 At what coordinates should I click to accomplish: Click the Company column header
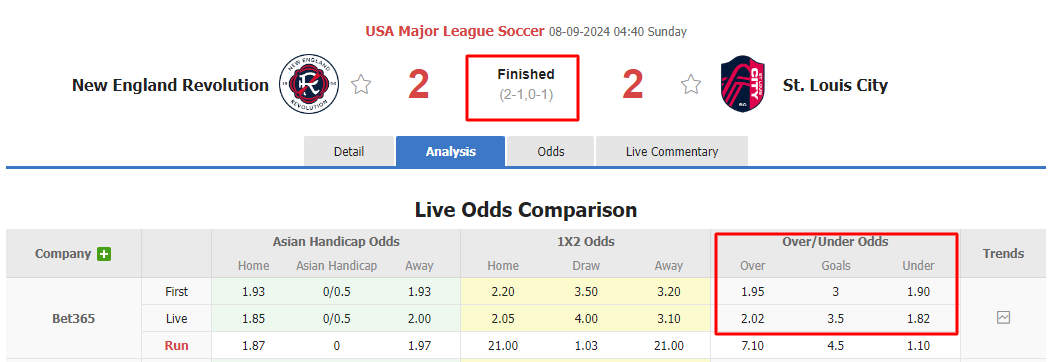pos(63,253)
